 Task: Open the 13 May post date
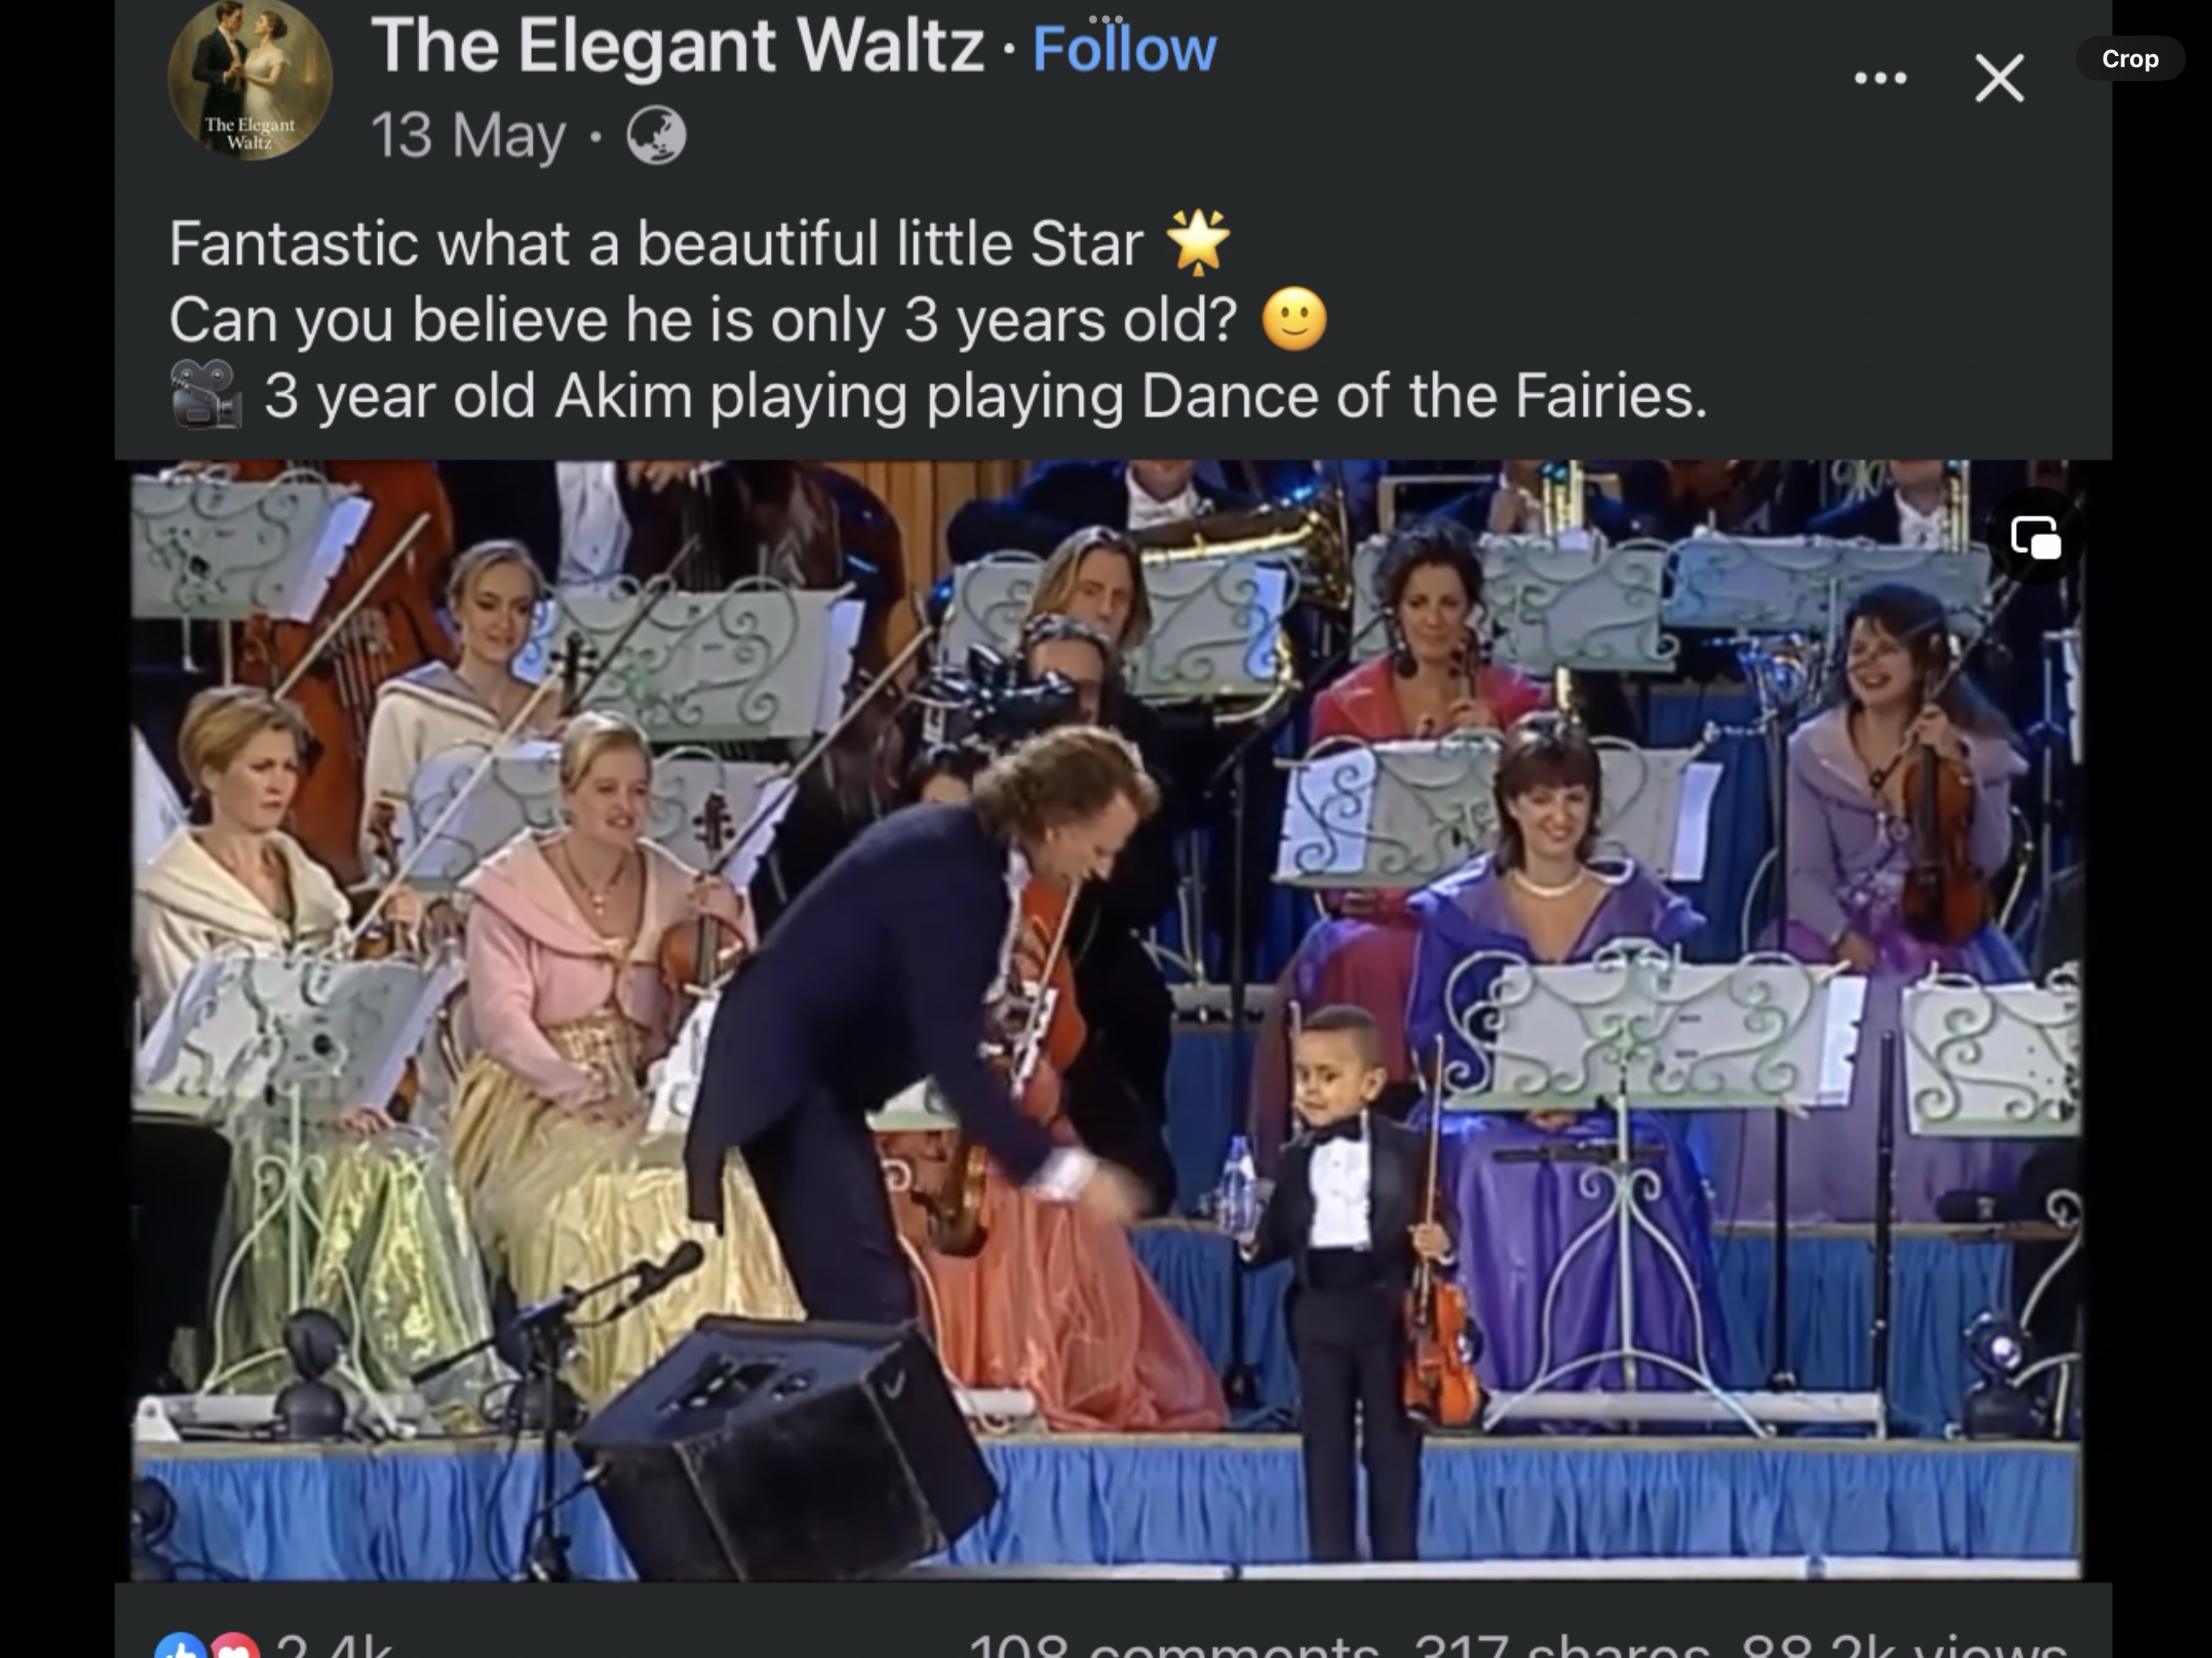467,135
